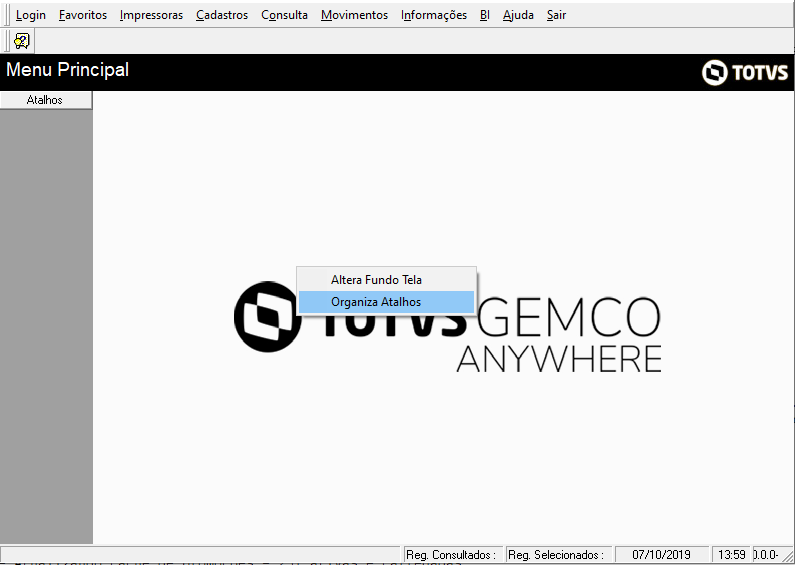Click the Sair menu item
The width and height of the screenshot is (795, 565).
click(556, 15)
